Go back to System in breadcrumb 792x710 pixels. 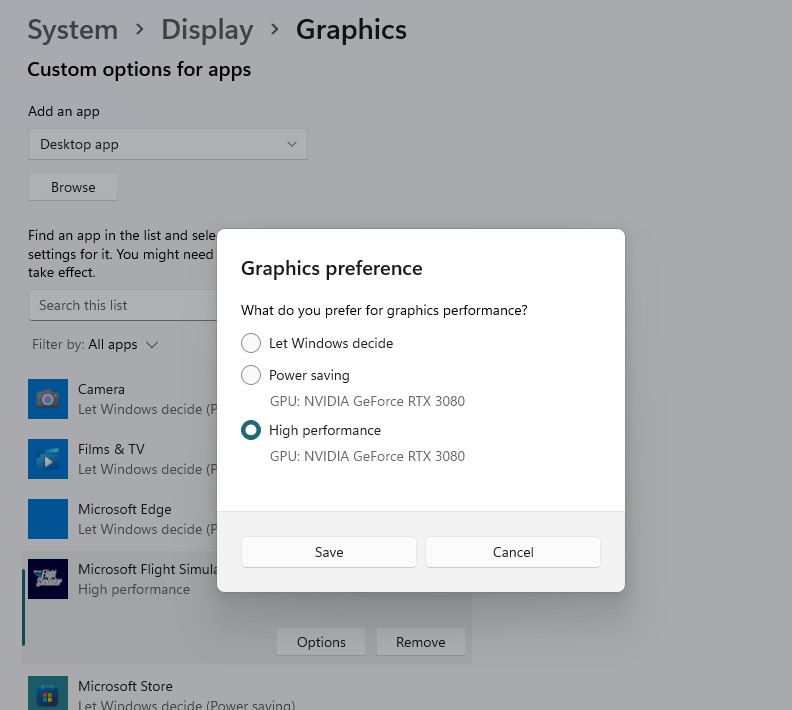coord(73,30)
